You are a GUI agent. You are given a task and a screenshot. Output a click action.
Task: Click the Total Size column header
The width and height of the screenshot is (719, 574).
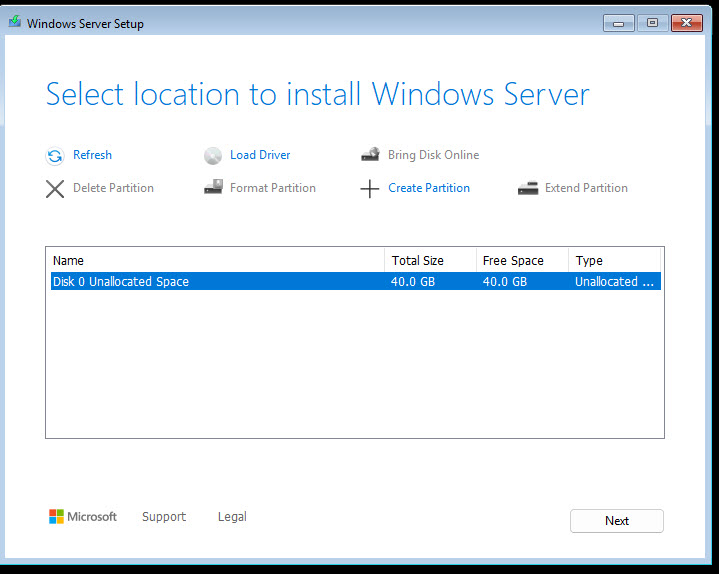coord(430,260)
